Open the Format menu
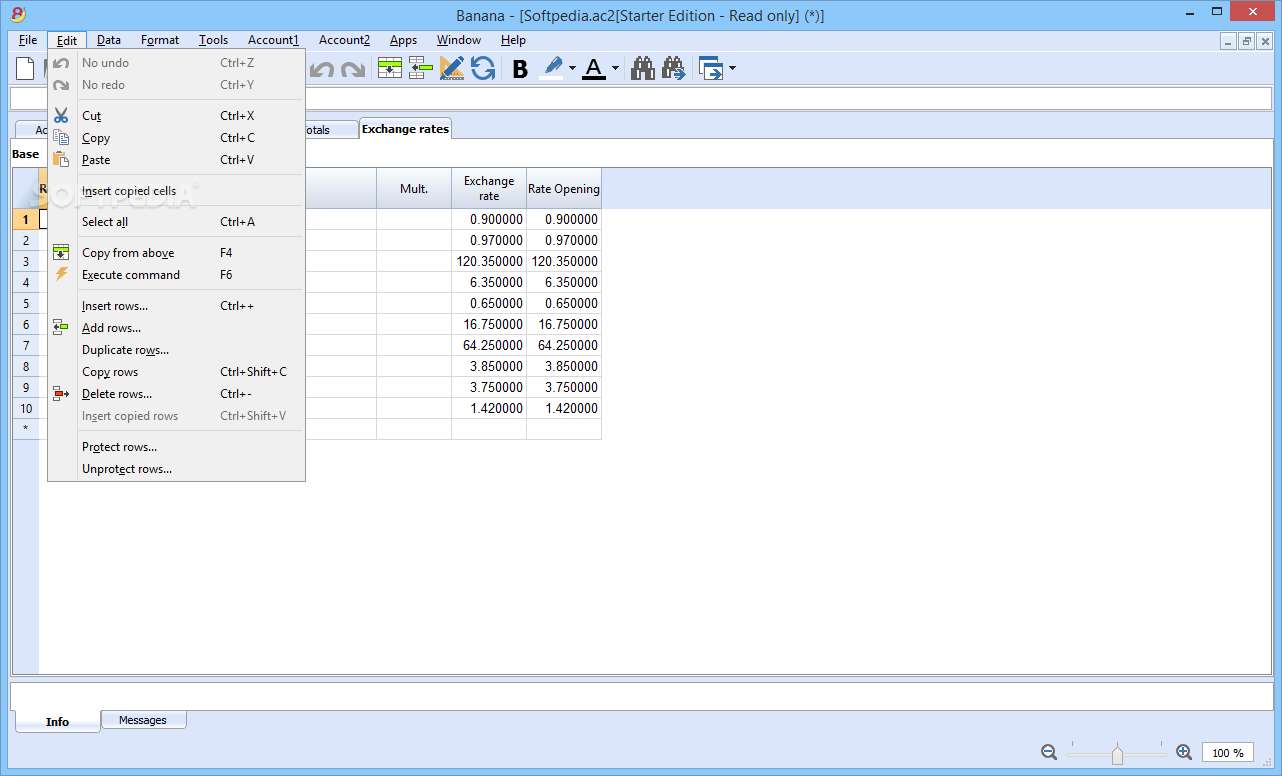 (x=160, y=40)
